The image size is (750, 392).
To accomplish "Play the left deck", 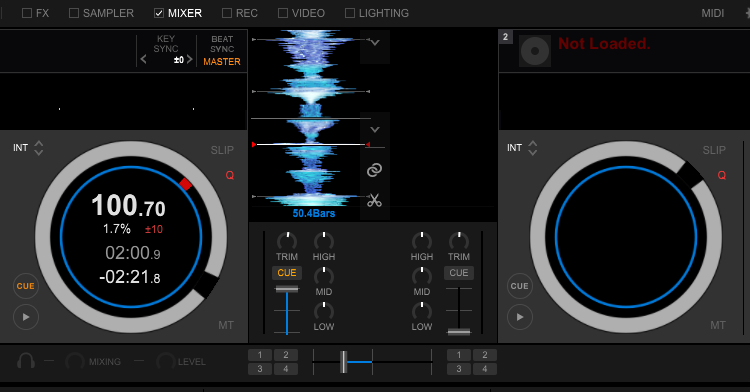I will point(26,317).
